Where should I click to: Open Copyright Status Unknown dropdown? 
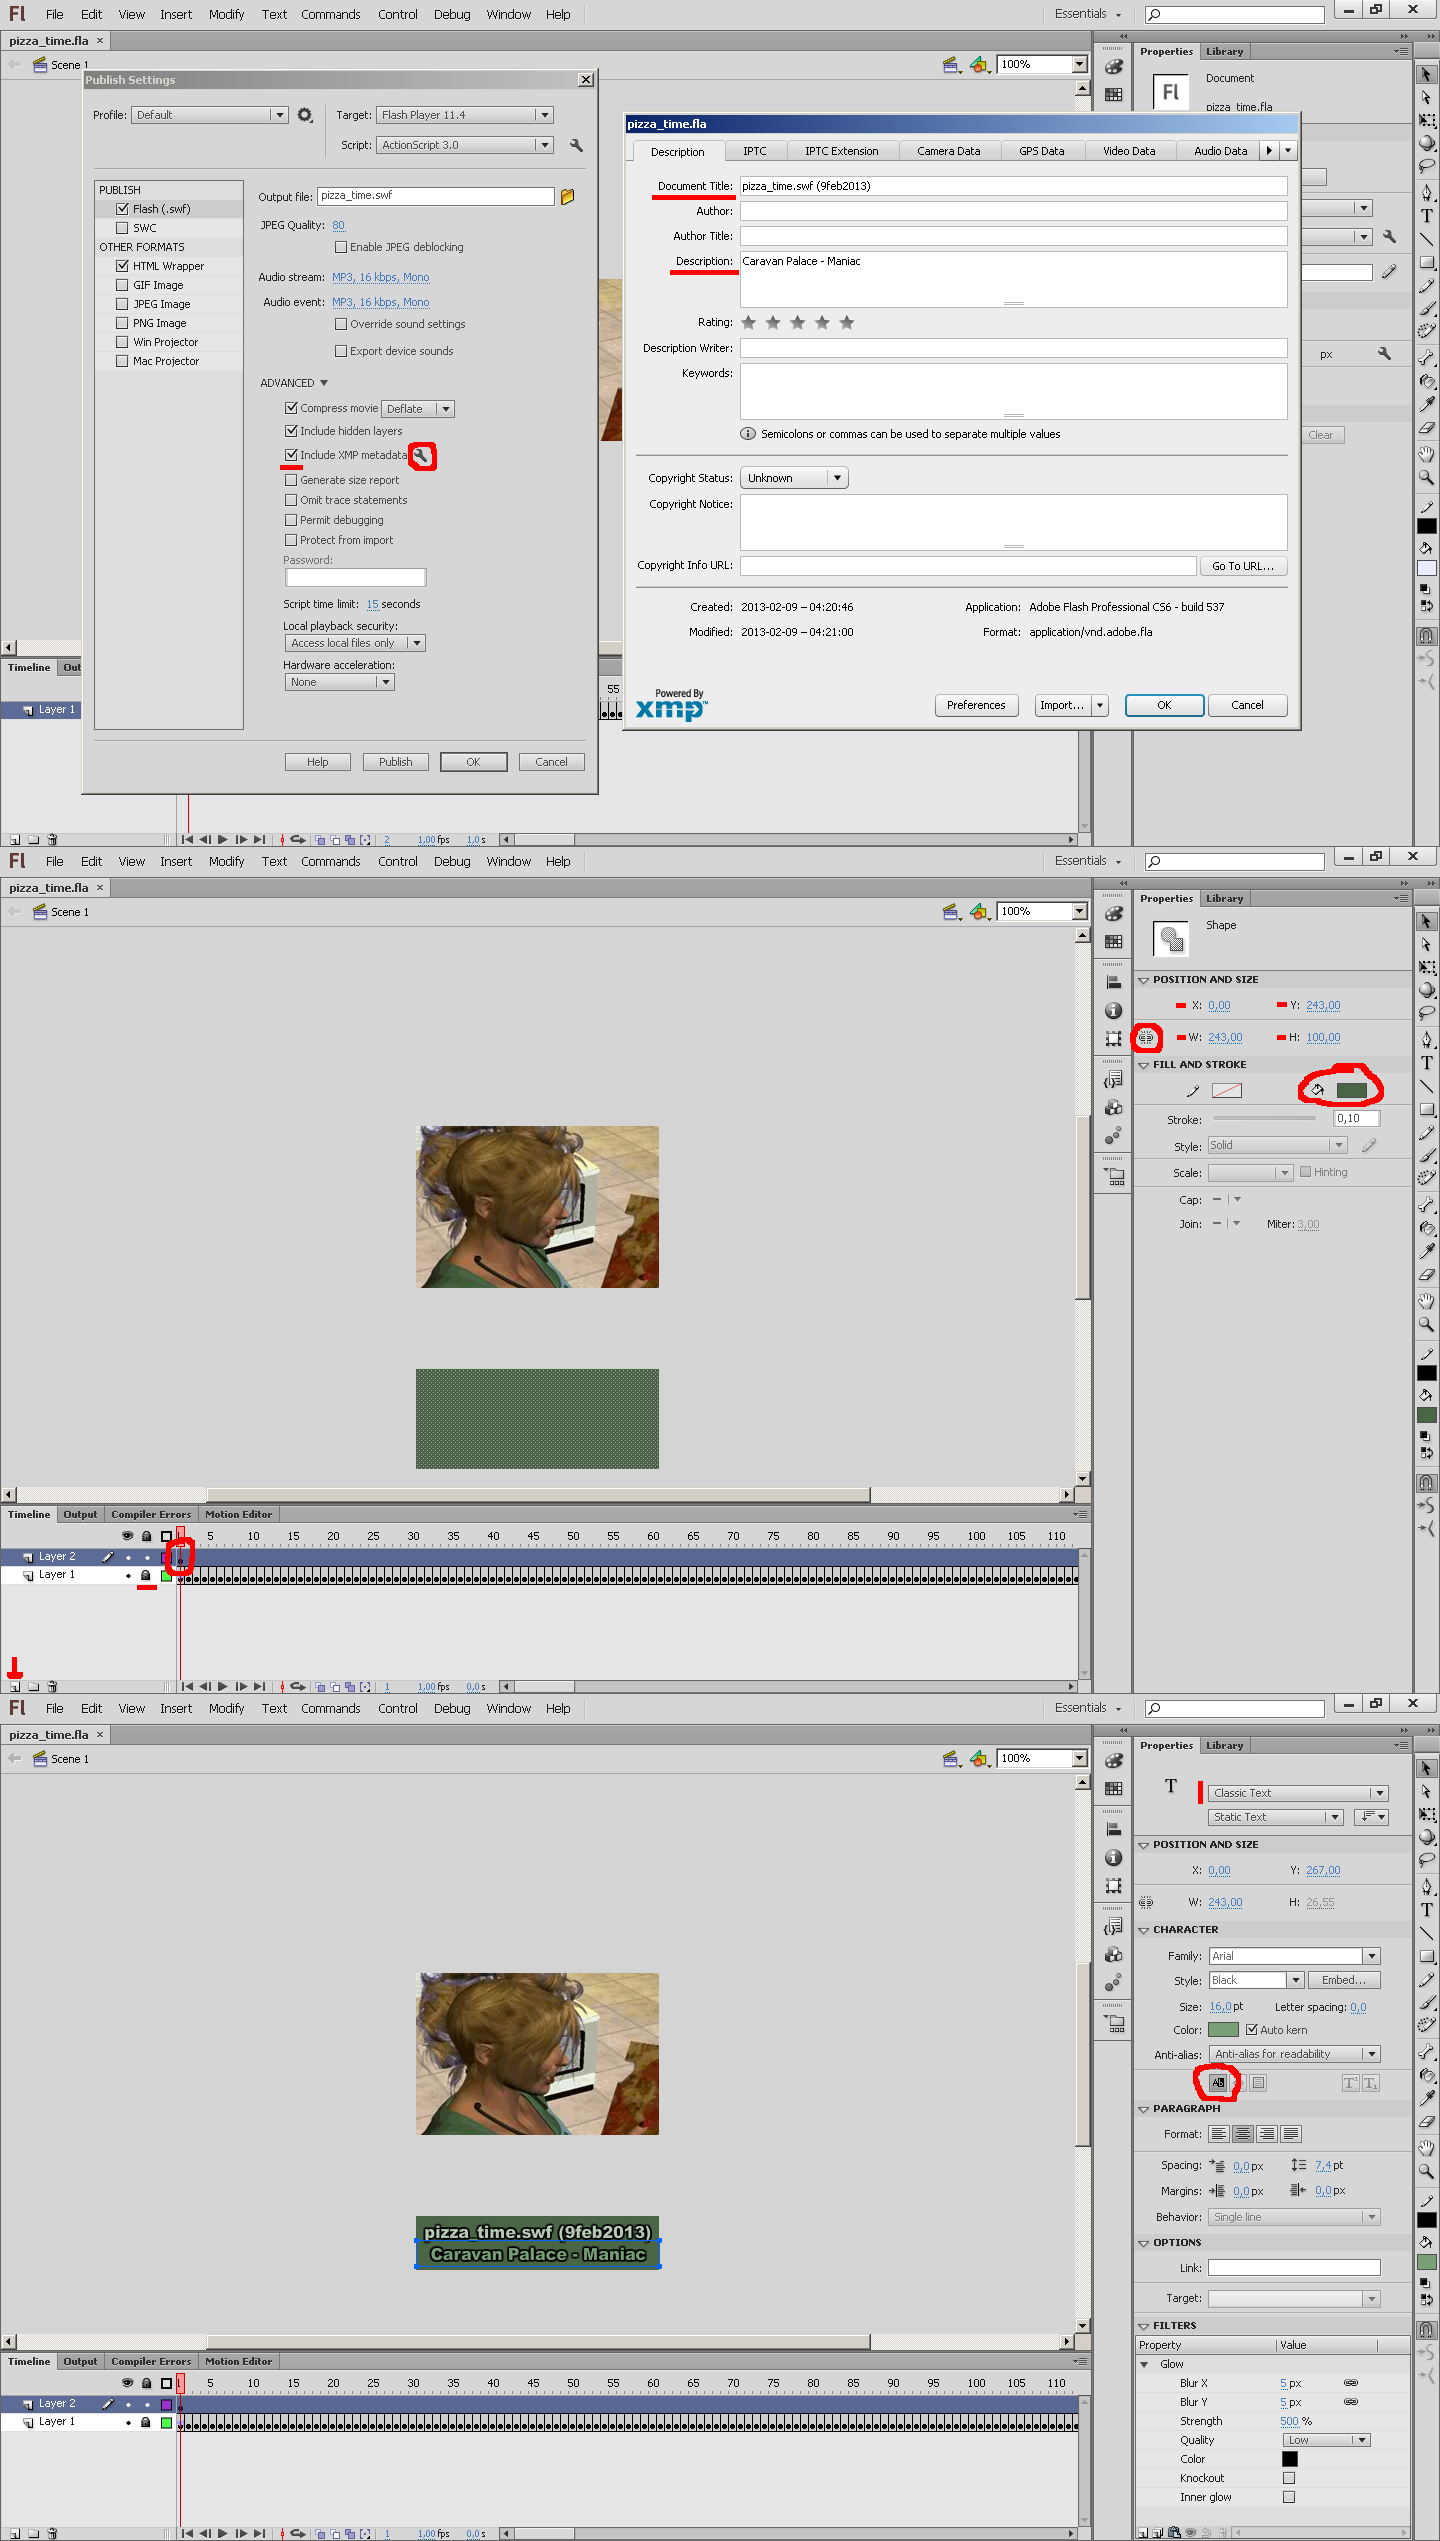point(794,478)
